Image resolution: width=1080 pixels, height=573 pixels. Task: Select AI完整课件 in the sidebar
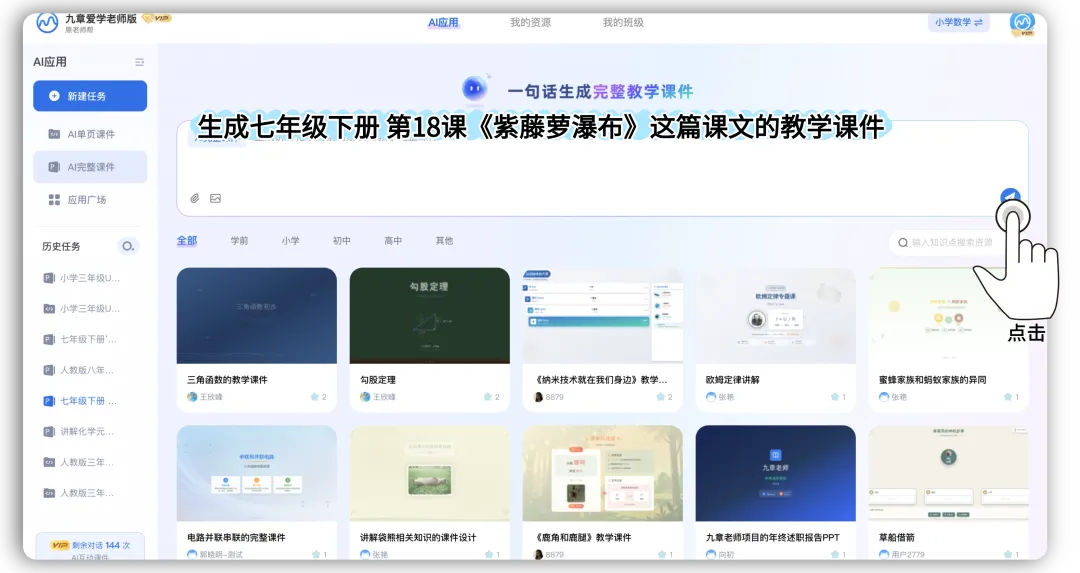(90, 167)
